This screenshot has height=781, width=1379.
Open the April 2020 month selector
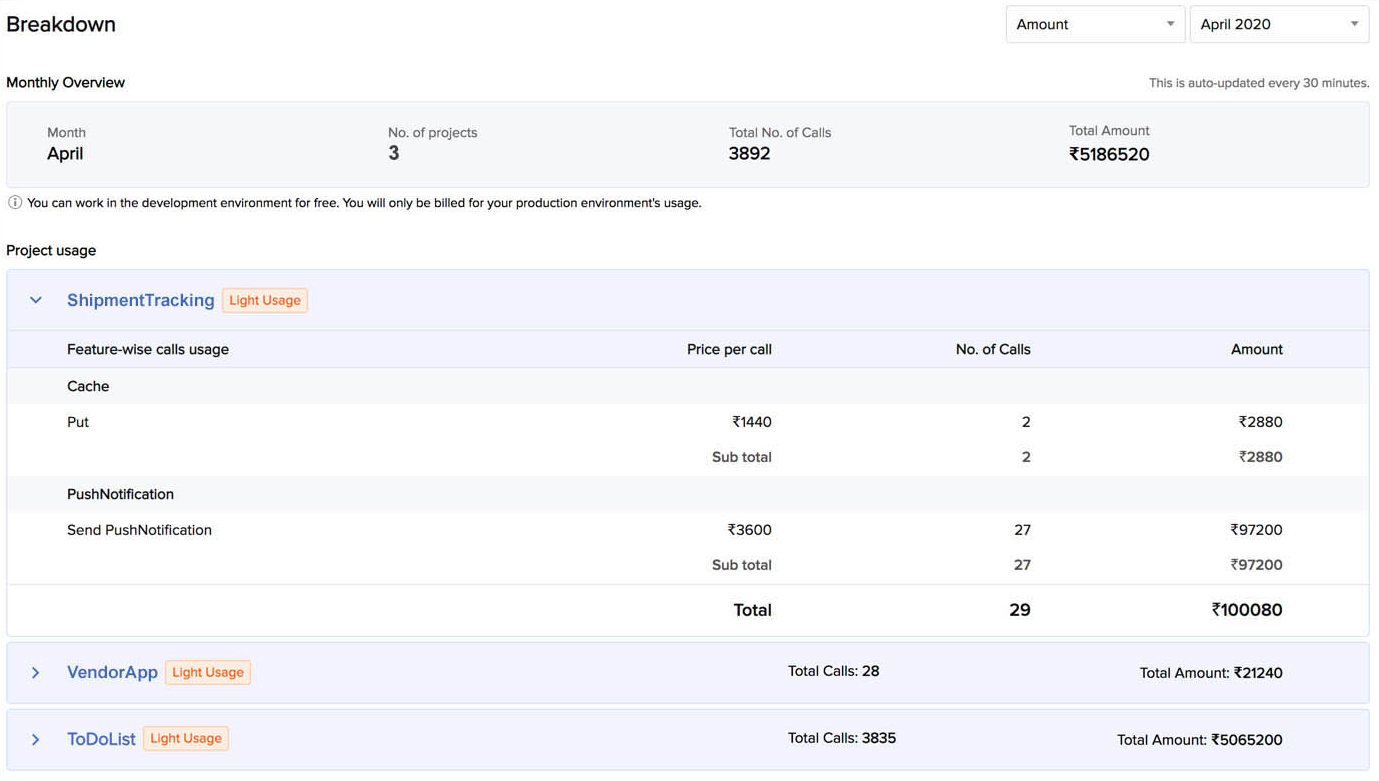pyautogui.click(x=1279, y=23)
